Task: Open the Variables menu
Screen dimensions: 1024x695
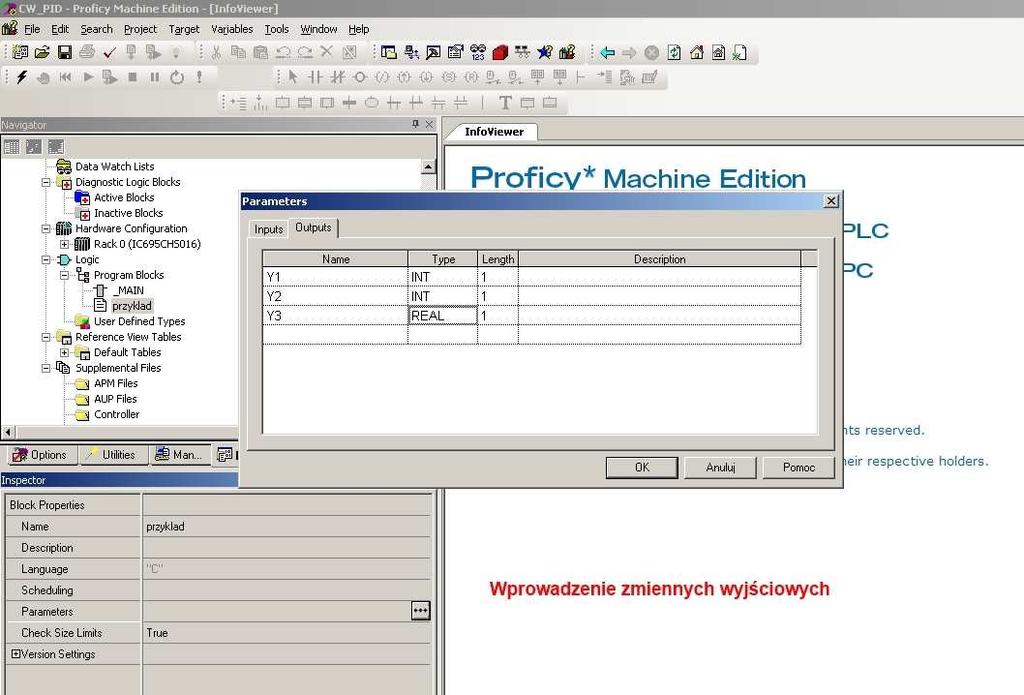Action: pos(232,29)
